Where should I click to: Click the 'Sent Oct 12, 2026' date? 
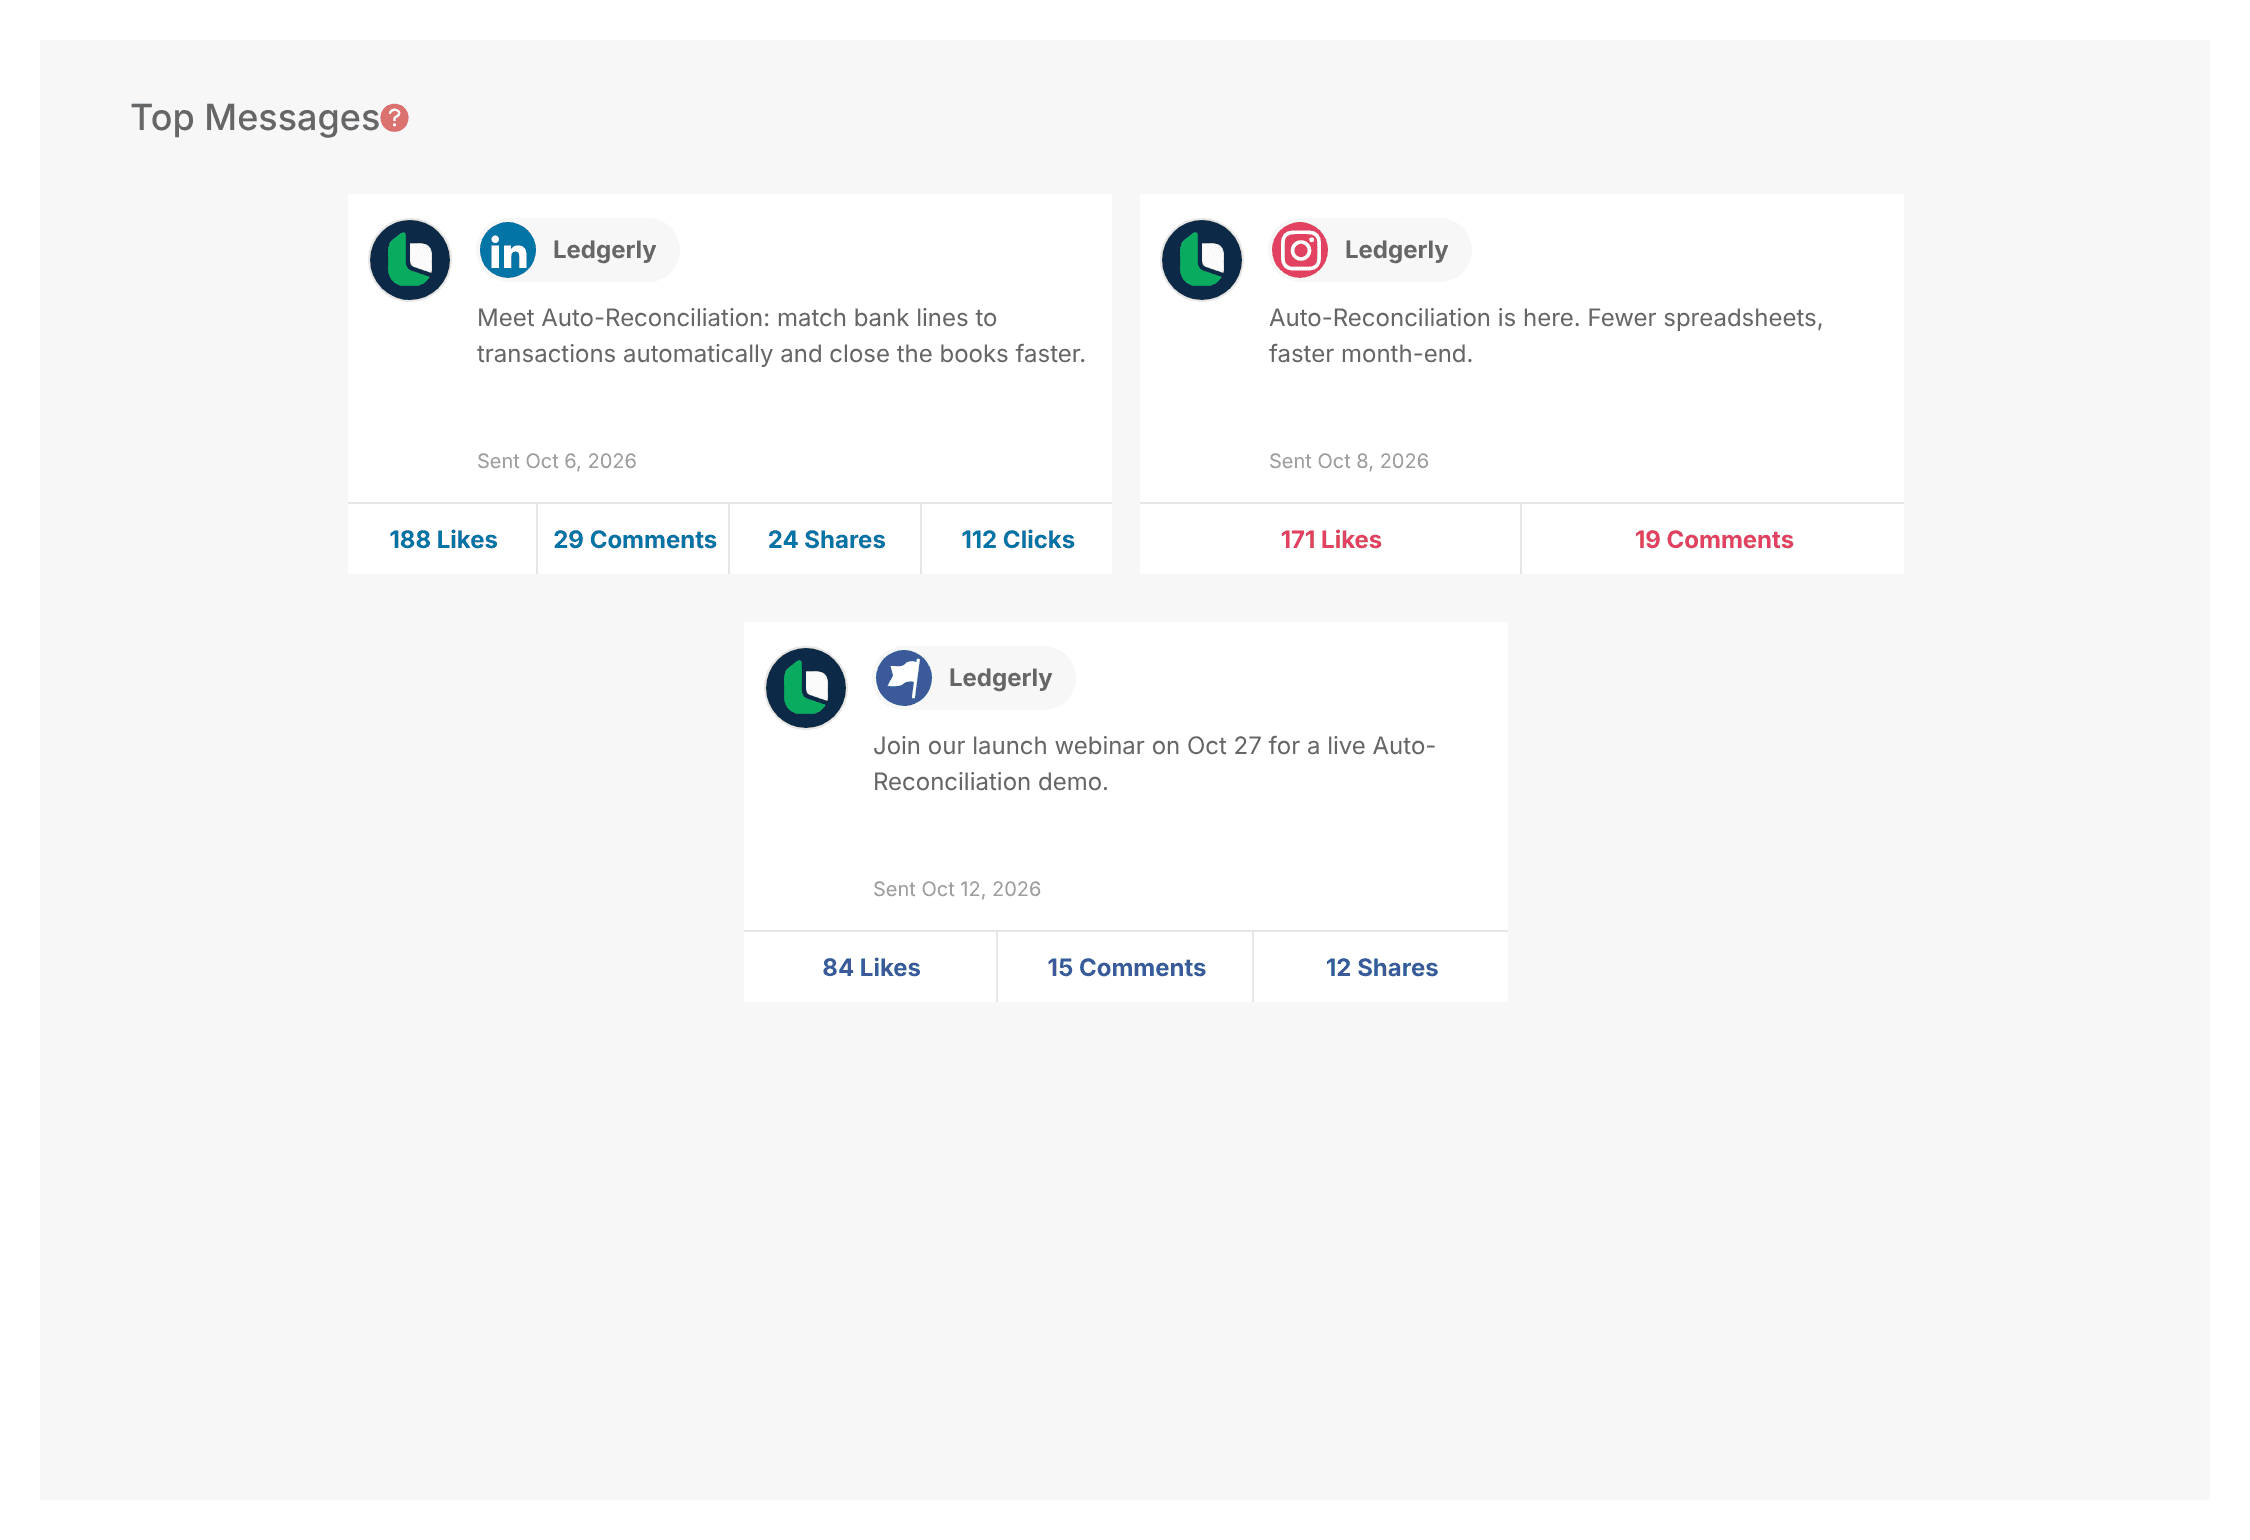tap(956, 889)
